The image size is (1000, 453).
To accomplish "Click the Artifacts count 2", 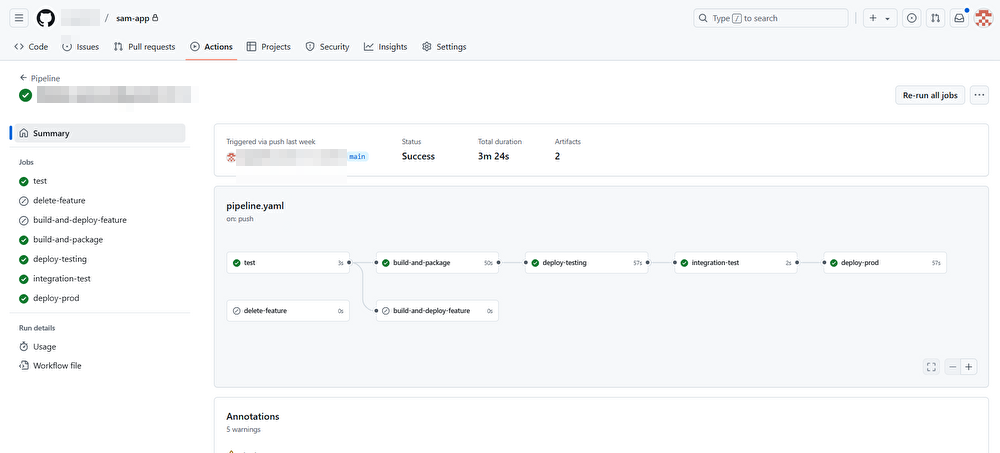I will 557,156.
